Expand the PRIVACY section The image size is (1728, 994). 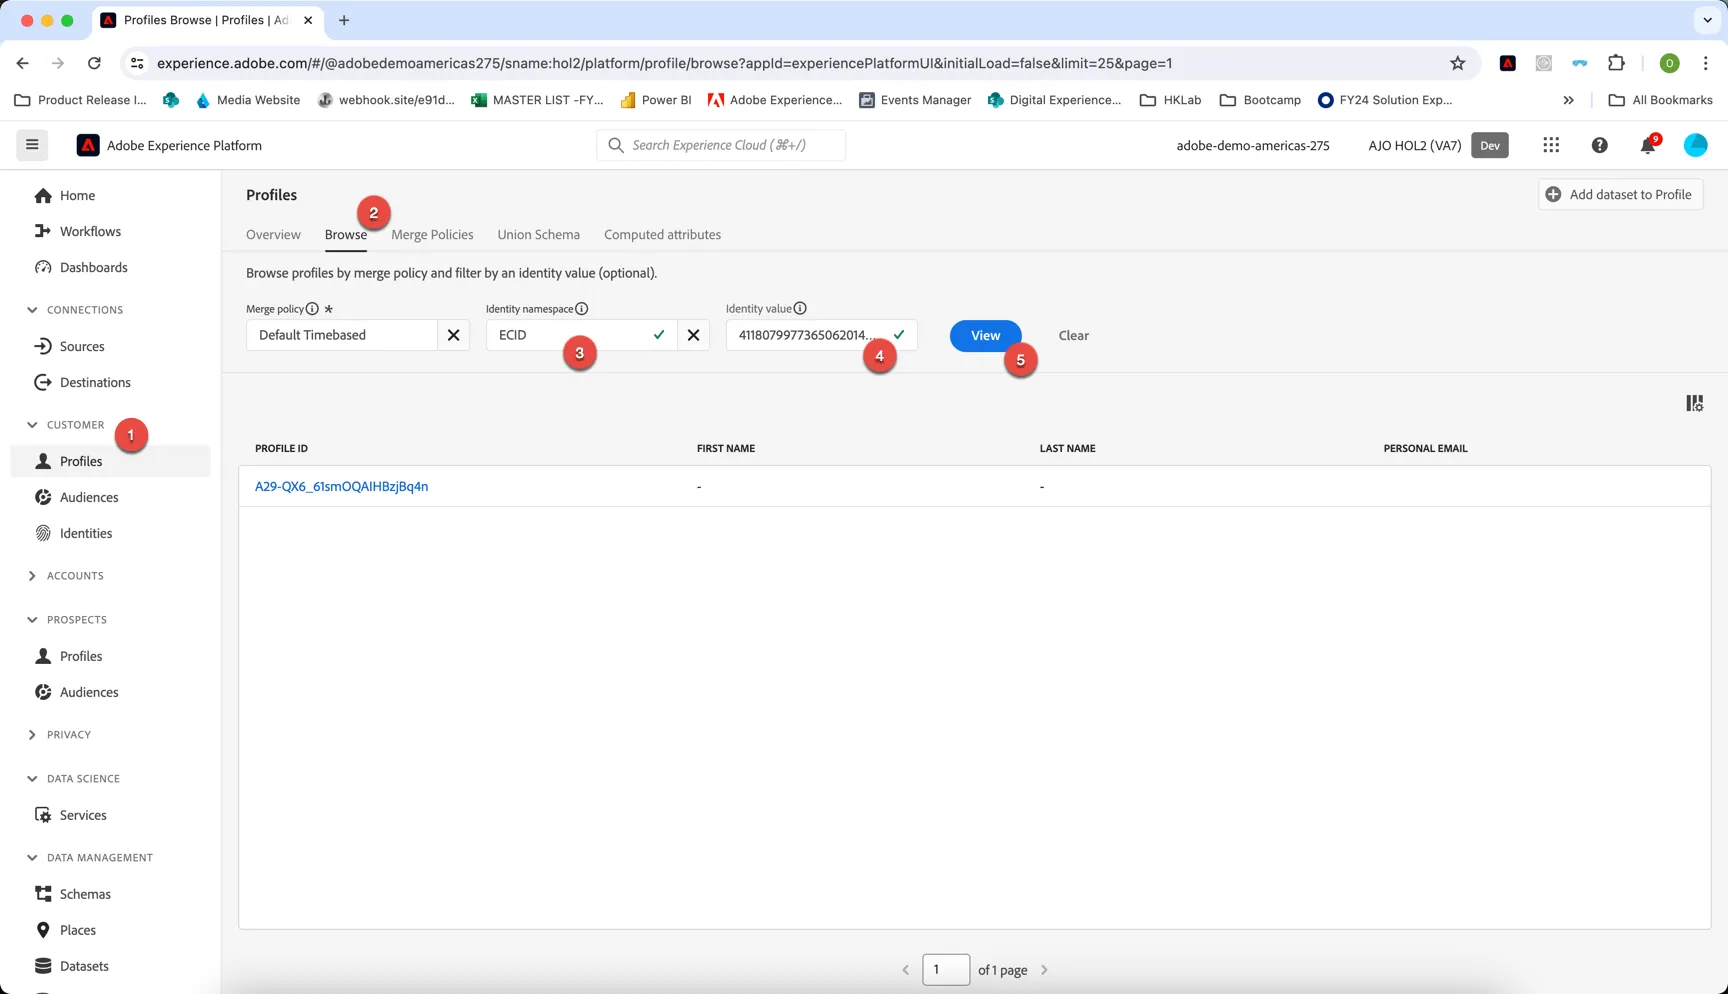tap(59, 735)
